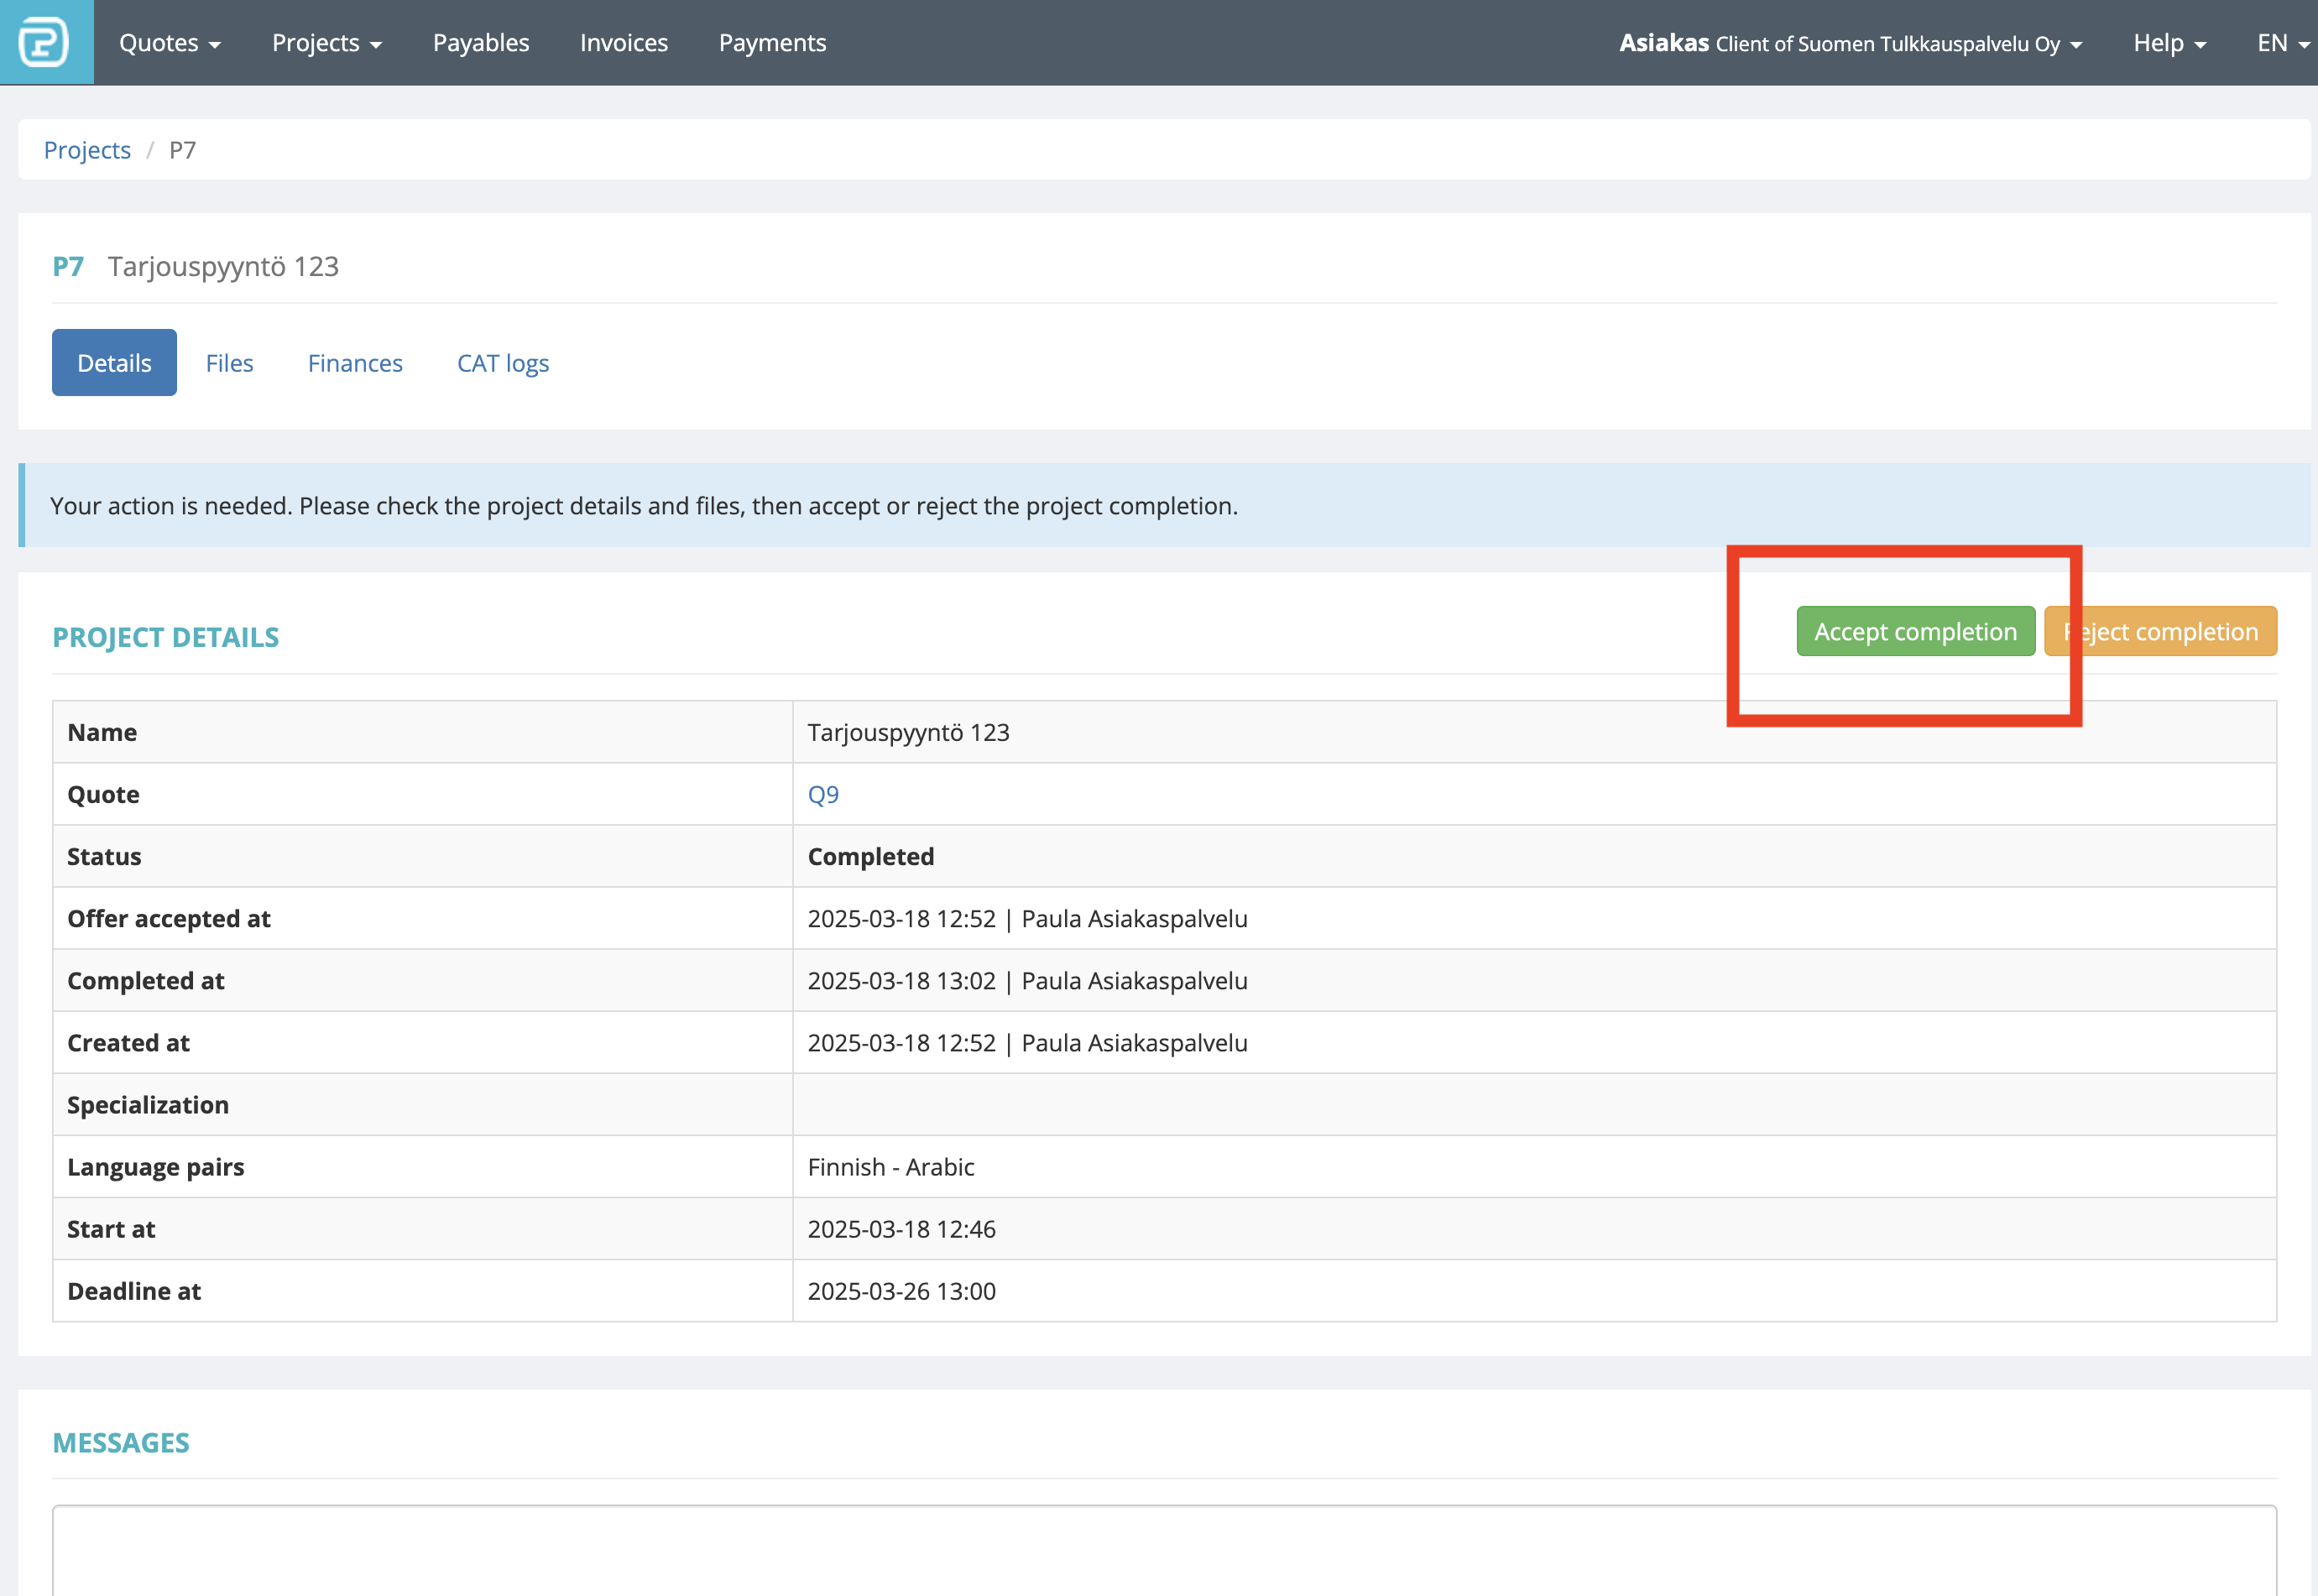
Task: Open the Help dropdown menu
Action: tap(2169, 43)
